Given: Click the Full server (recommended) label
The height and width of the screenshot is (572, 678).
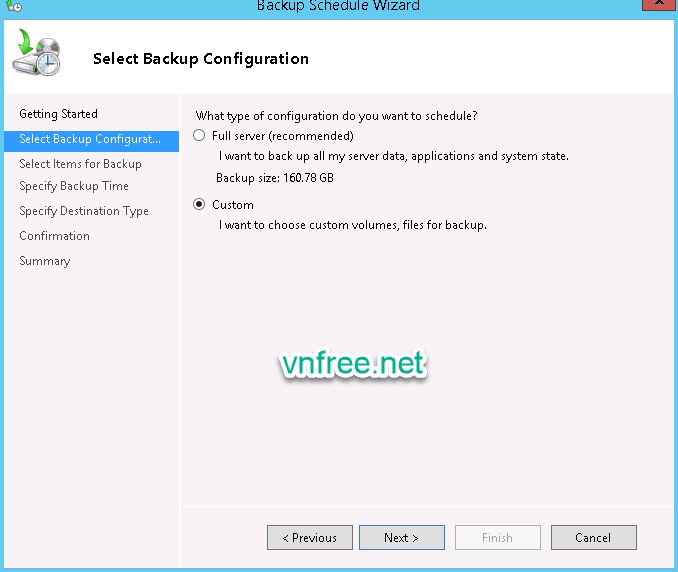Looking at the screenshot, I should coord(283,136).
